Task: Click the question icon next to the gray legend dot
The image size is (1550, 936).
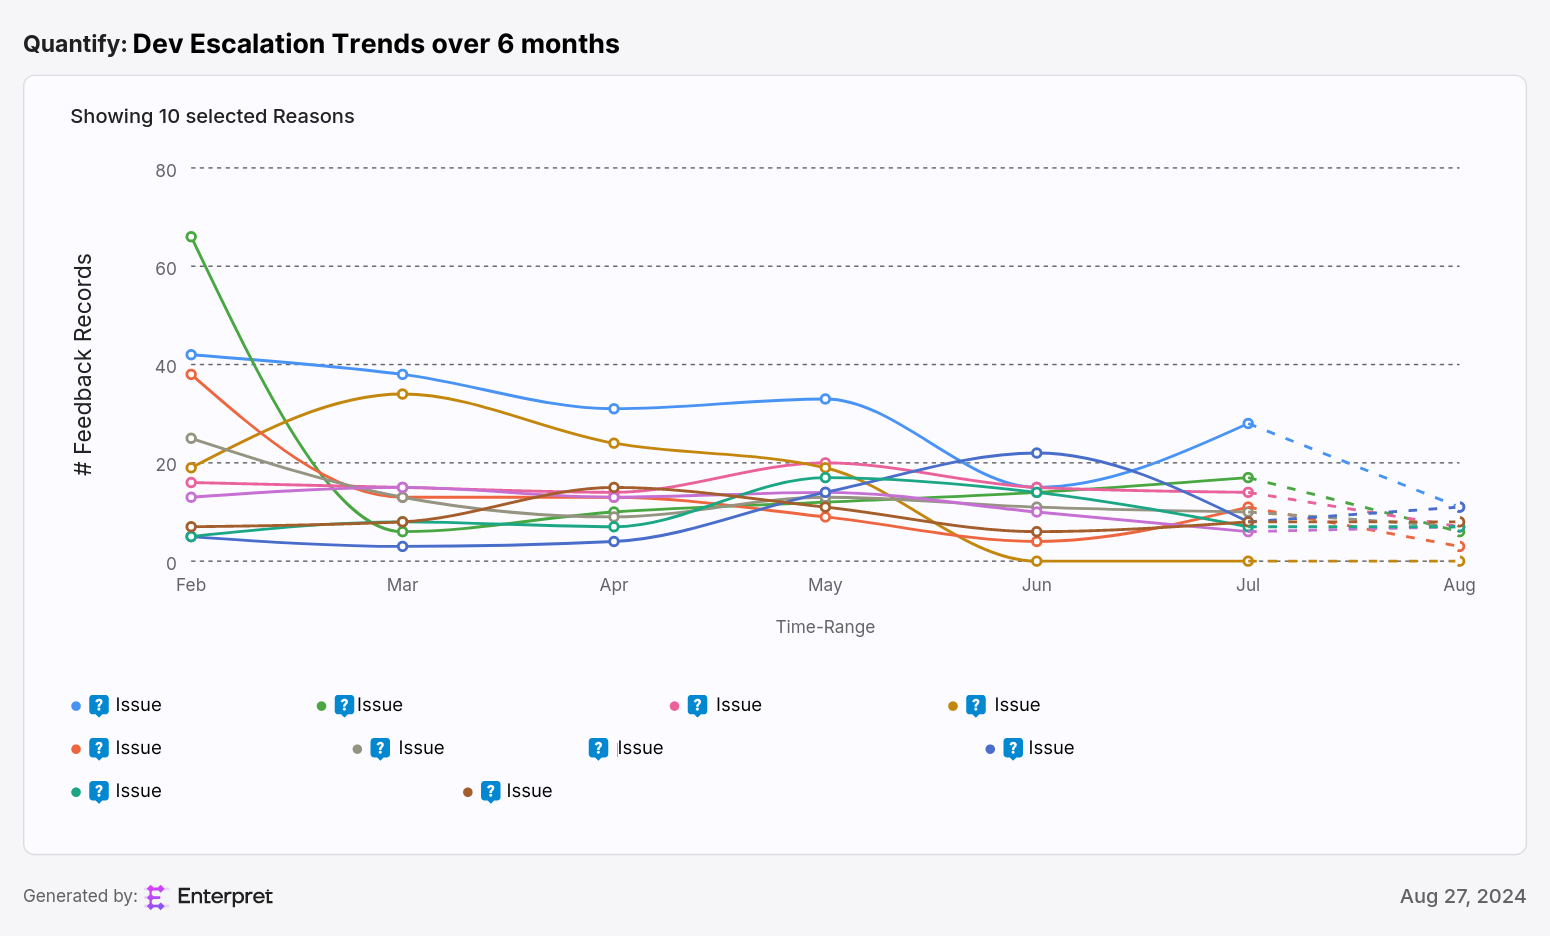Action: tap(380, 749)
